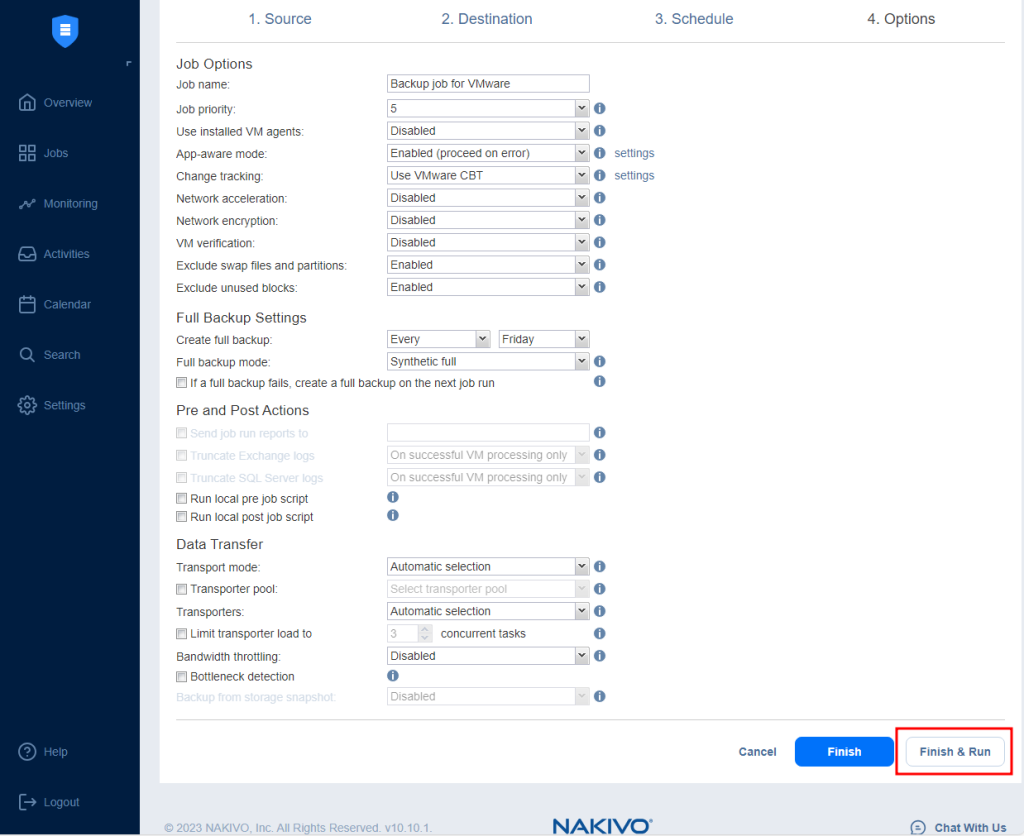1024x836 pixels.
Task: Click the Chat With Us bubble icon
Action: pyautogui.click(x=918, y=828)
